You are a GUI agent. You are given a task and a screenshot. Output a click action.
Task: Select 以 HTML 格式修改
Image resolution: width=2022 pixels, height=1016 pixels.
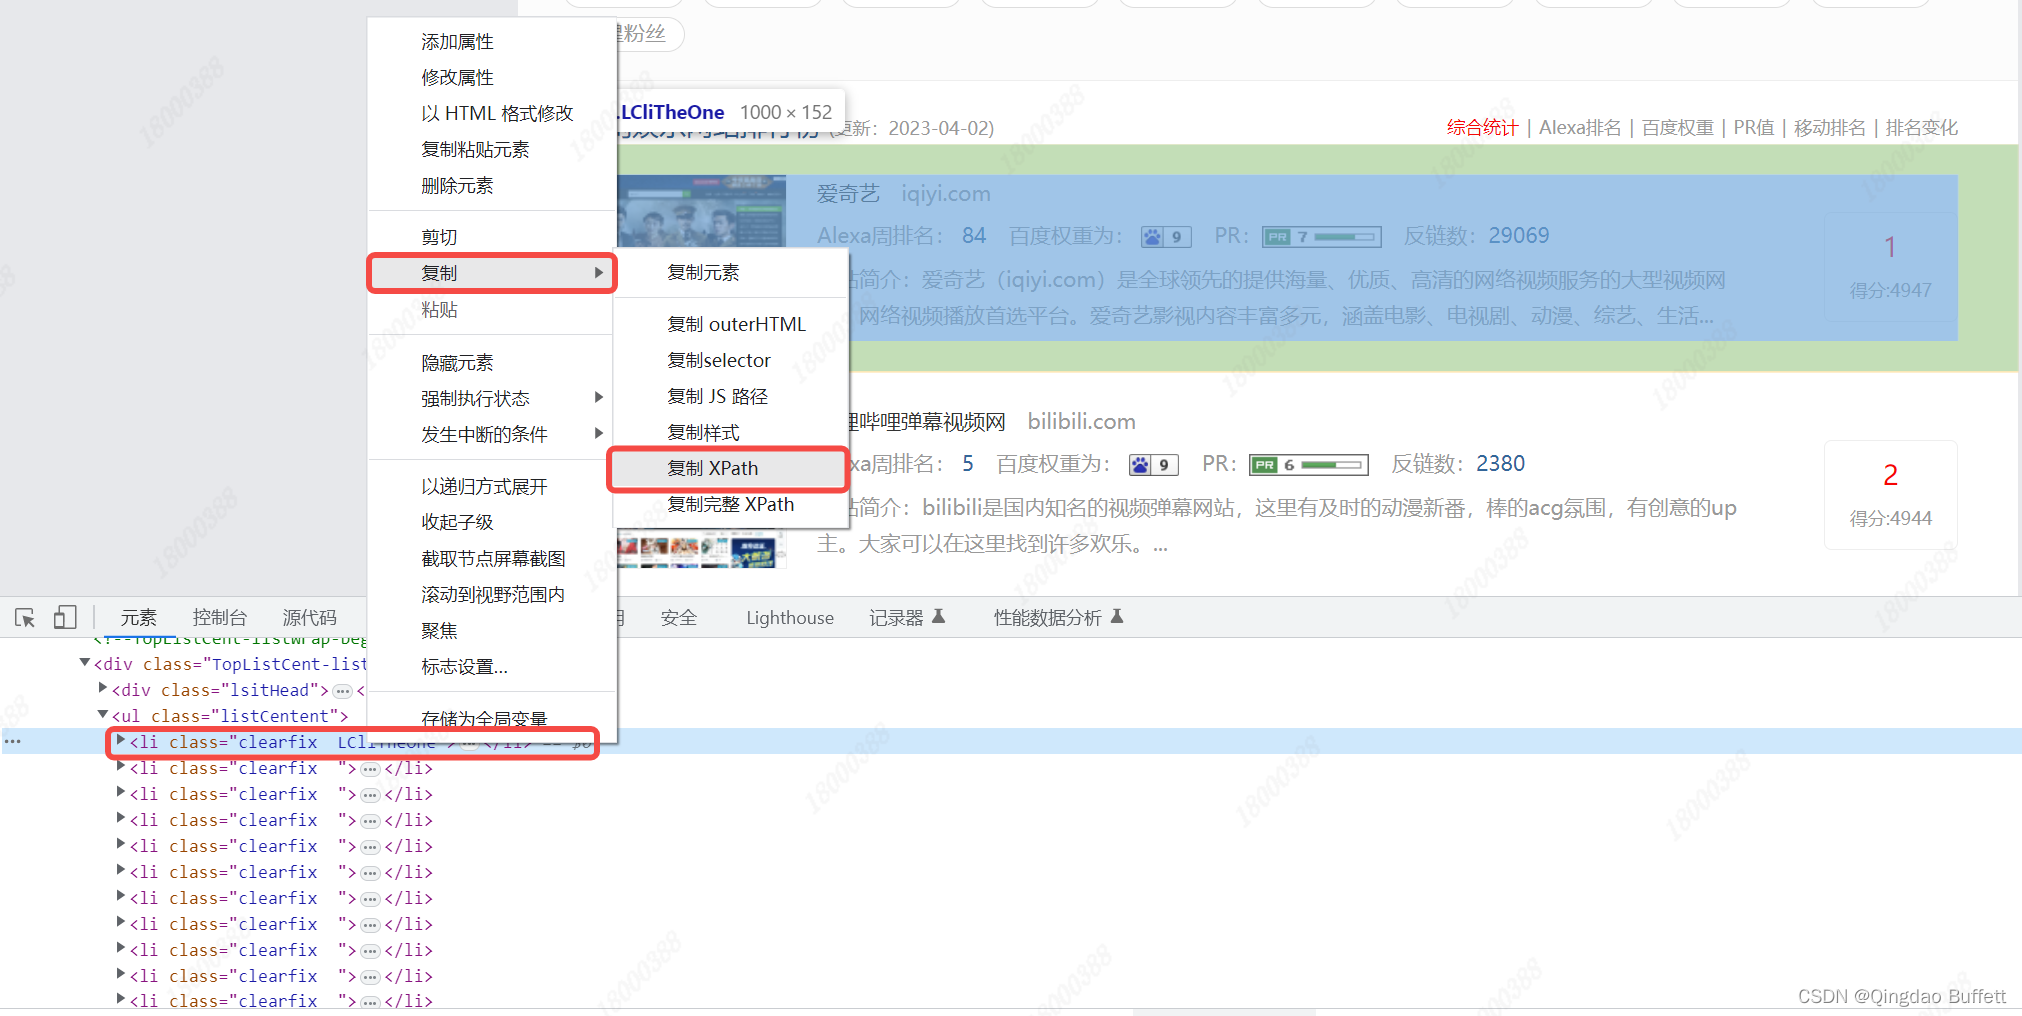pos(492,114)
